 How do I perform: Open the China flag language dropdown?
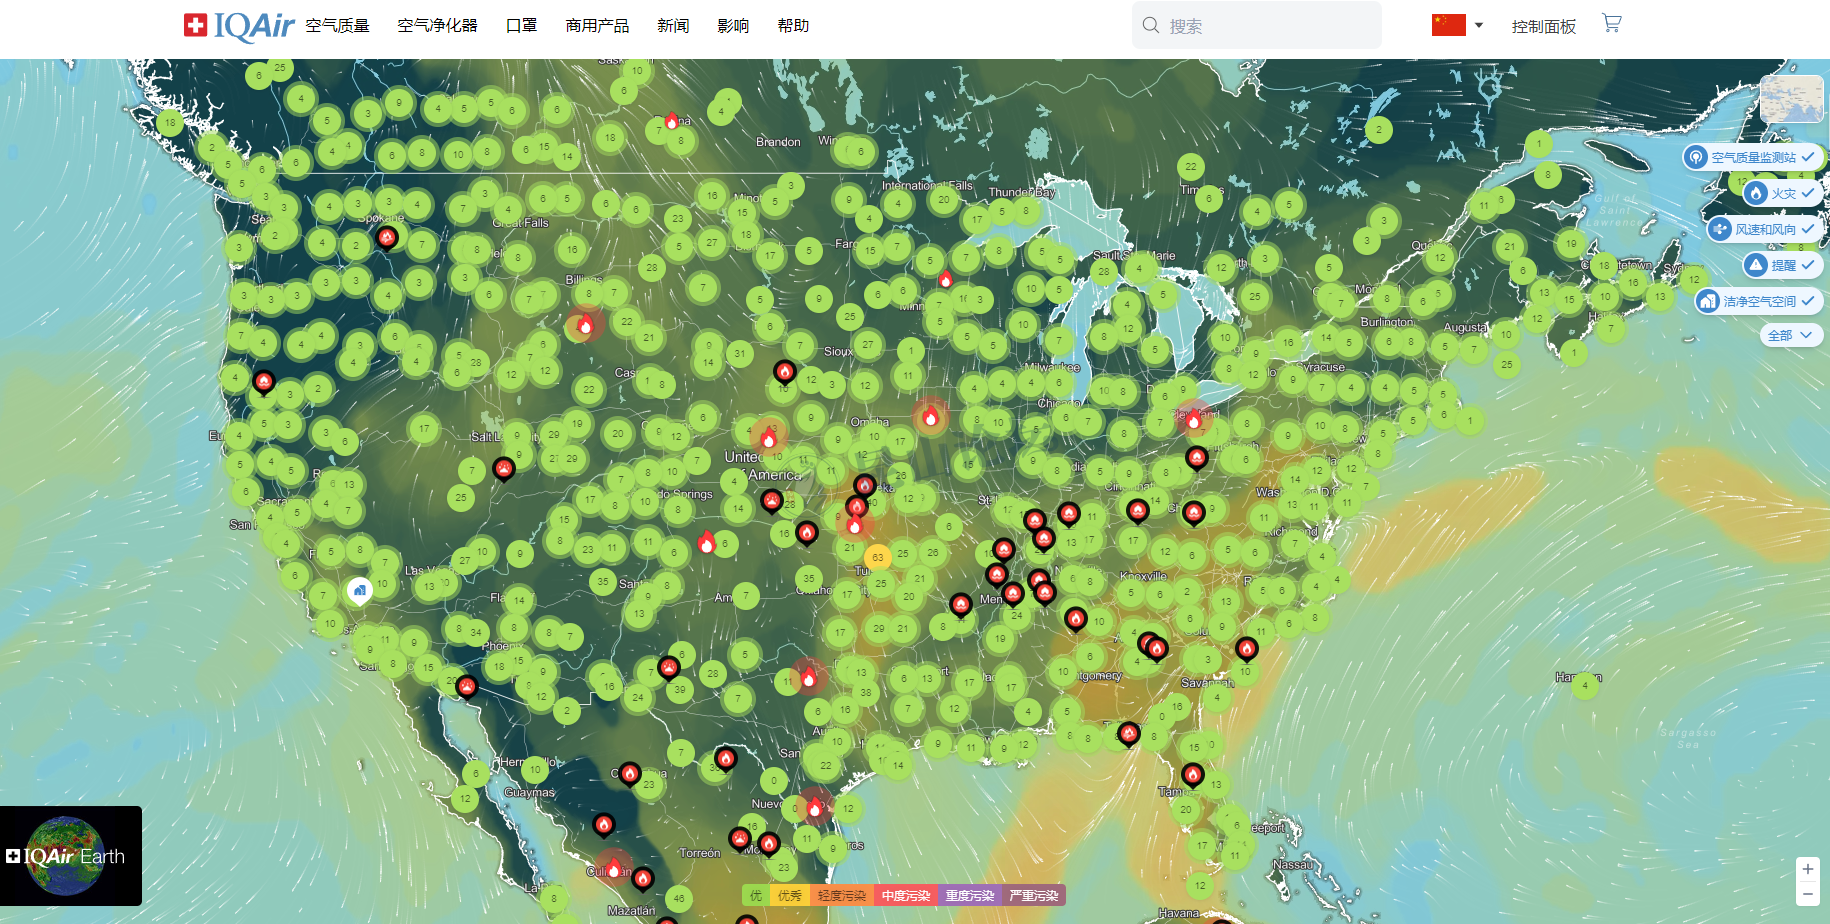[x=1457, y=25]
